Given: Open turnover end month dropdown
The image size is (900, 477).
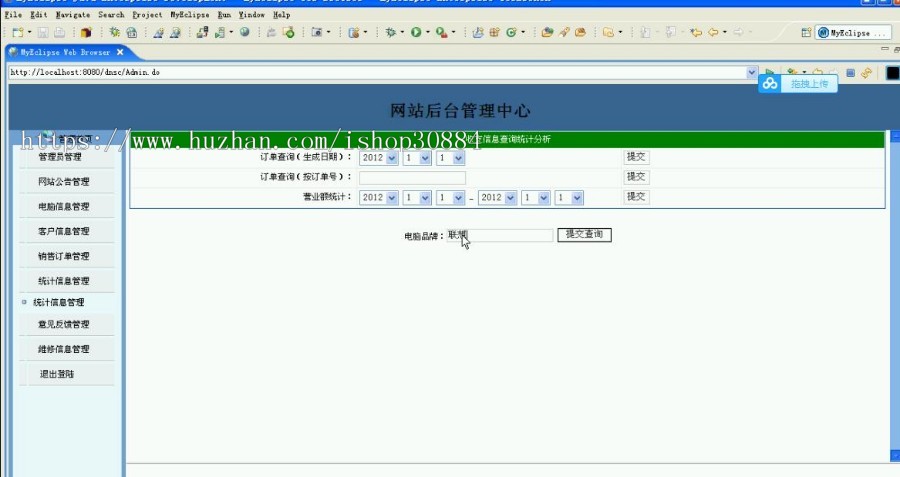Looking at the screenshot, I should point(544,197).
